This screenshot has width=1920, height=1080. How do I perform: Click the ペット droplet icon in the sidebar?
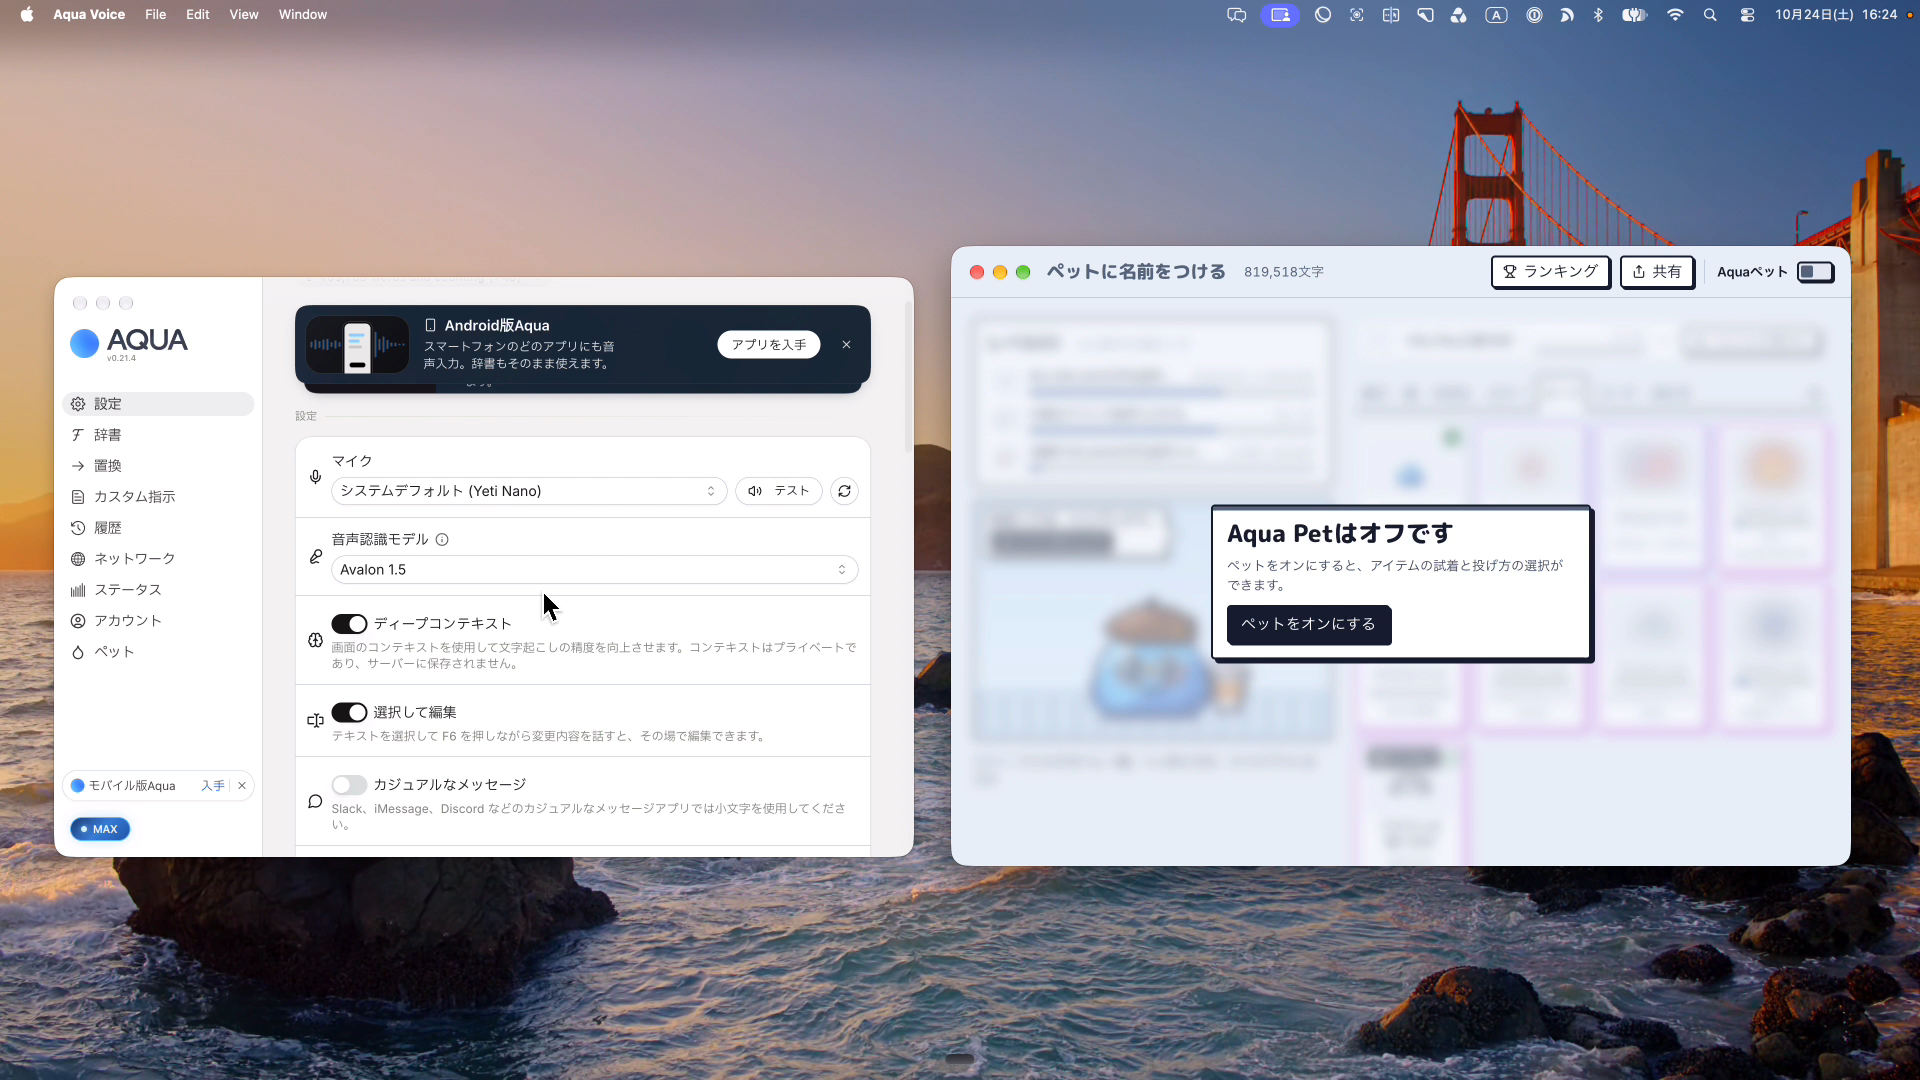click(x=78, y=652)
